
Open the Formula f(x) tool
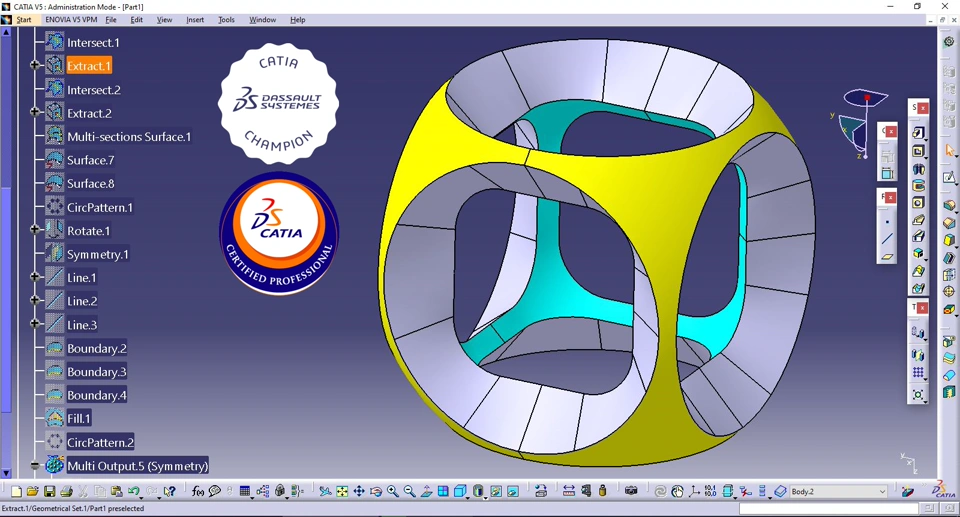click(x=198, y=491)
